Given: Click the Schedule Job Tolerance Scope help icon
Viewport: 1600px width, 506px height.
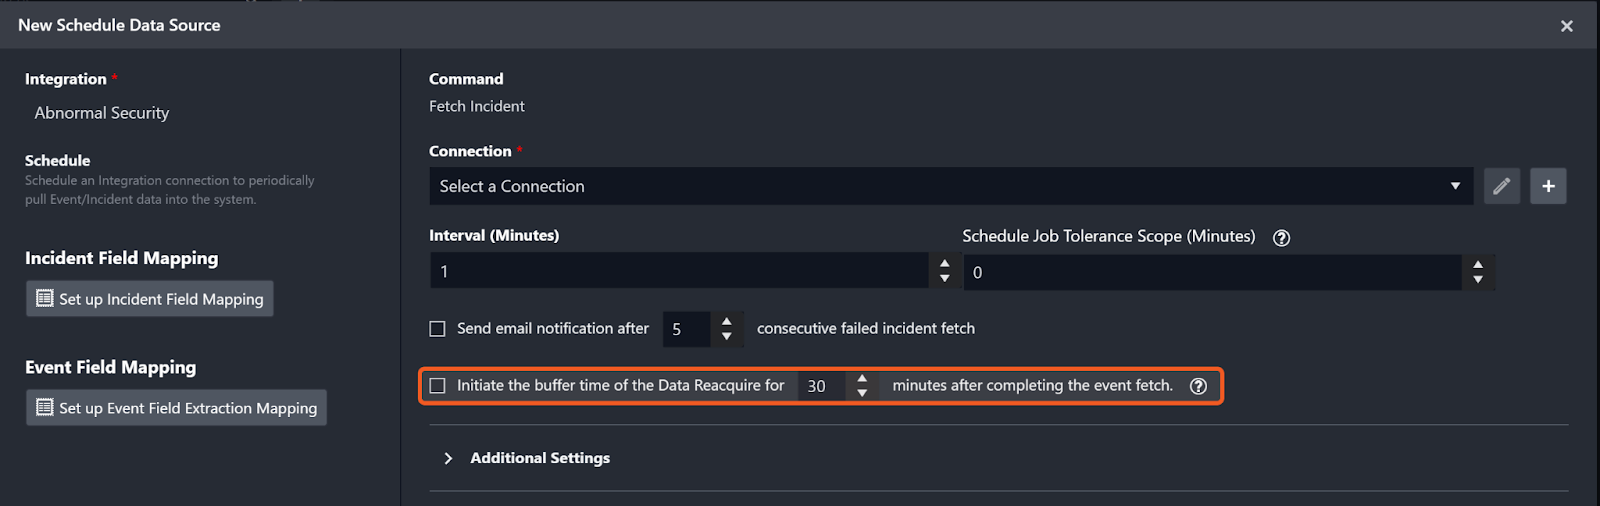Looking at the screenshot, I should coord(1281,238).
